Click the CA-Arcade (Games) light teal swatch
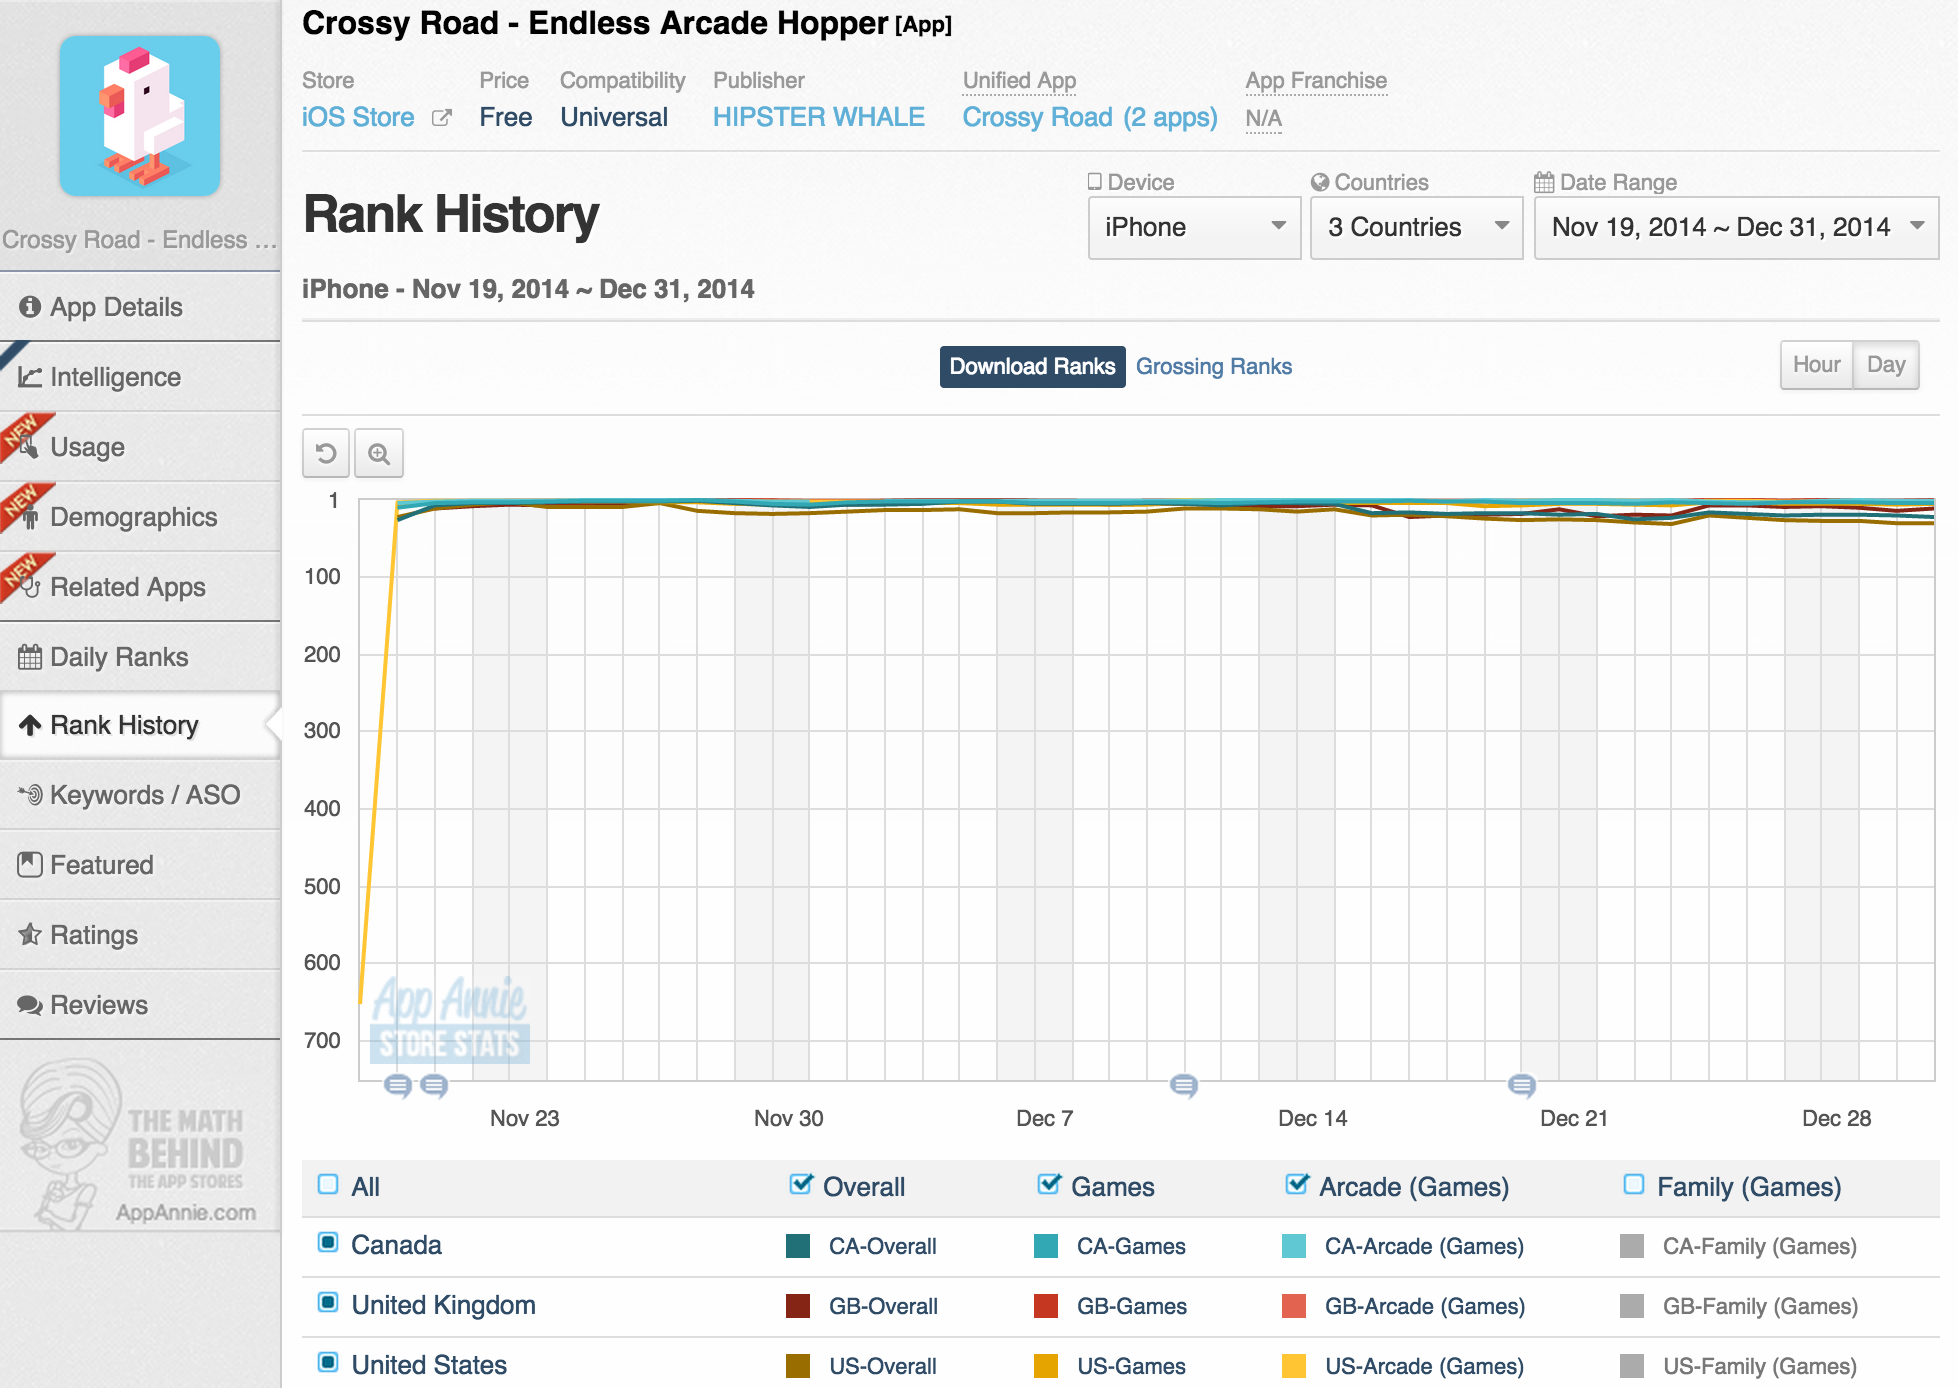This screenshot has width=1958, height=1388. (x=1294, y=1246)
